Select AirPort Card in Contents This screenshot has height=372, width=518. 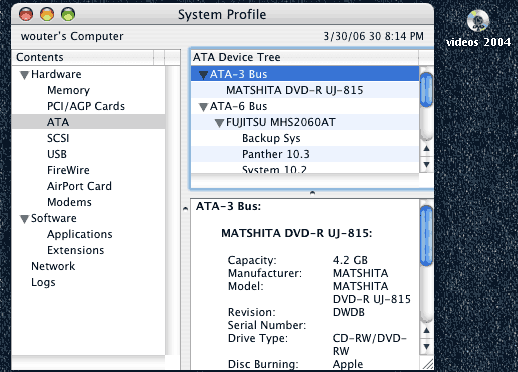coord(79,186)
